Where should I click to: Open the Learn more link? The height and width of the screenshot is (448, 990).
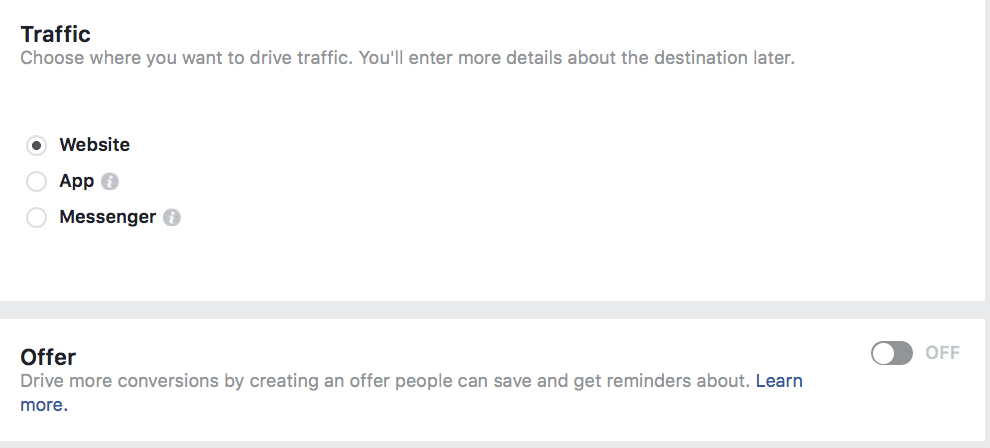(779, 381)
